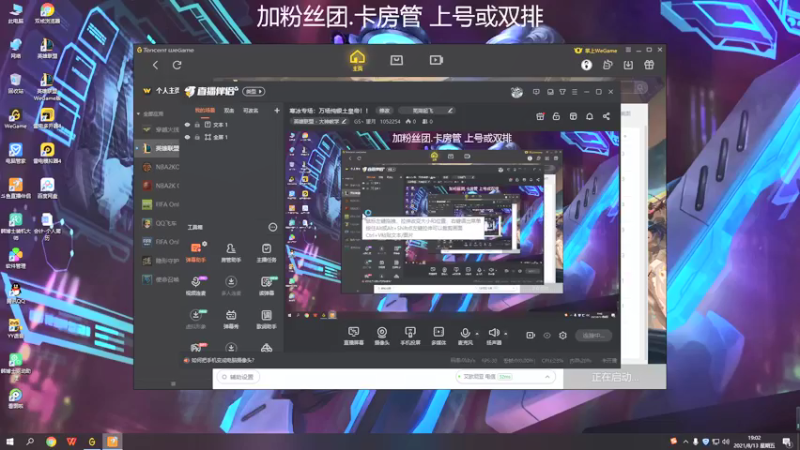Open taskbar search
Screen dimensions: 800x450
coord(30,441)
